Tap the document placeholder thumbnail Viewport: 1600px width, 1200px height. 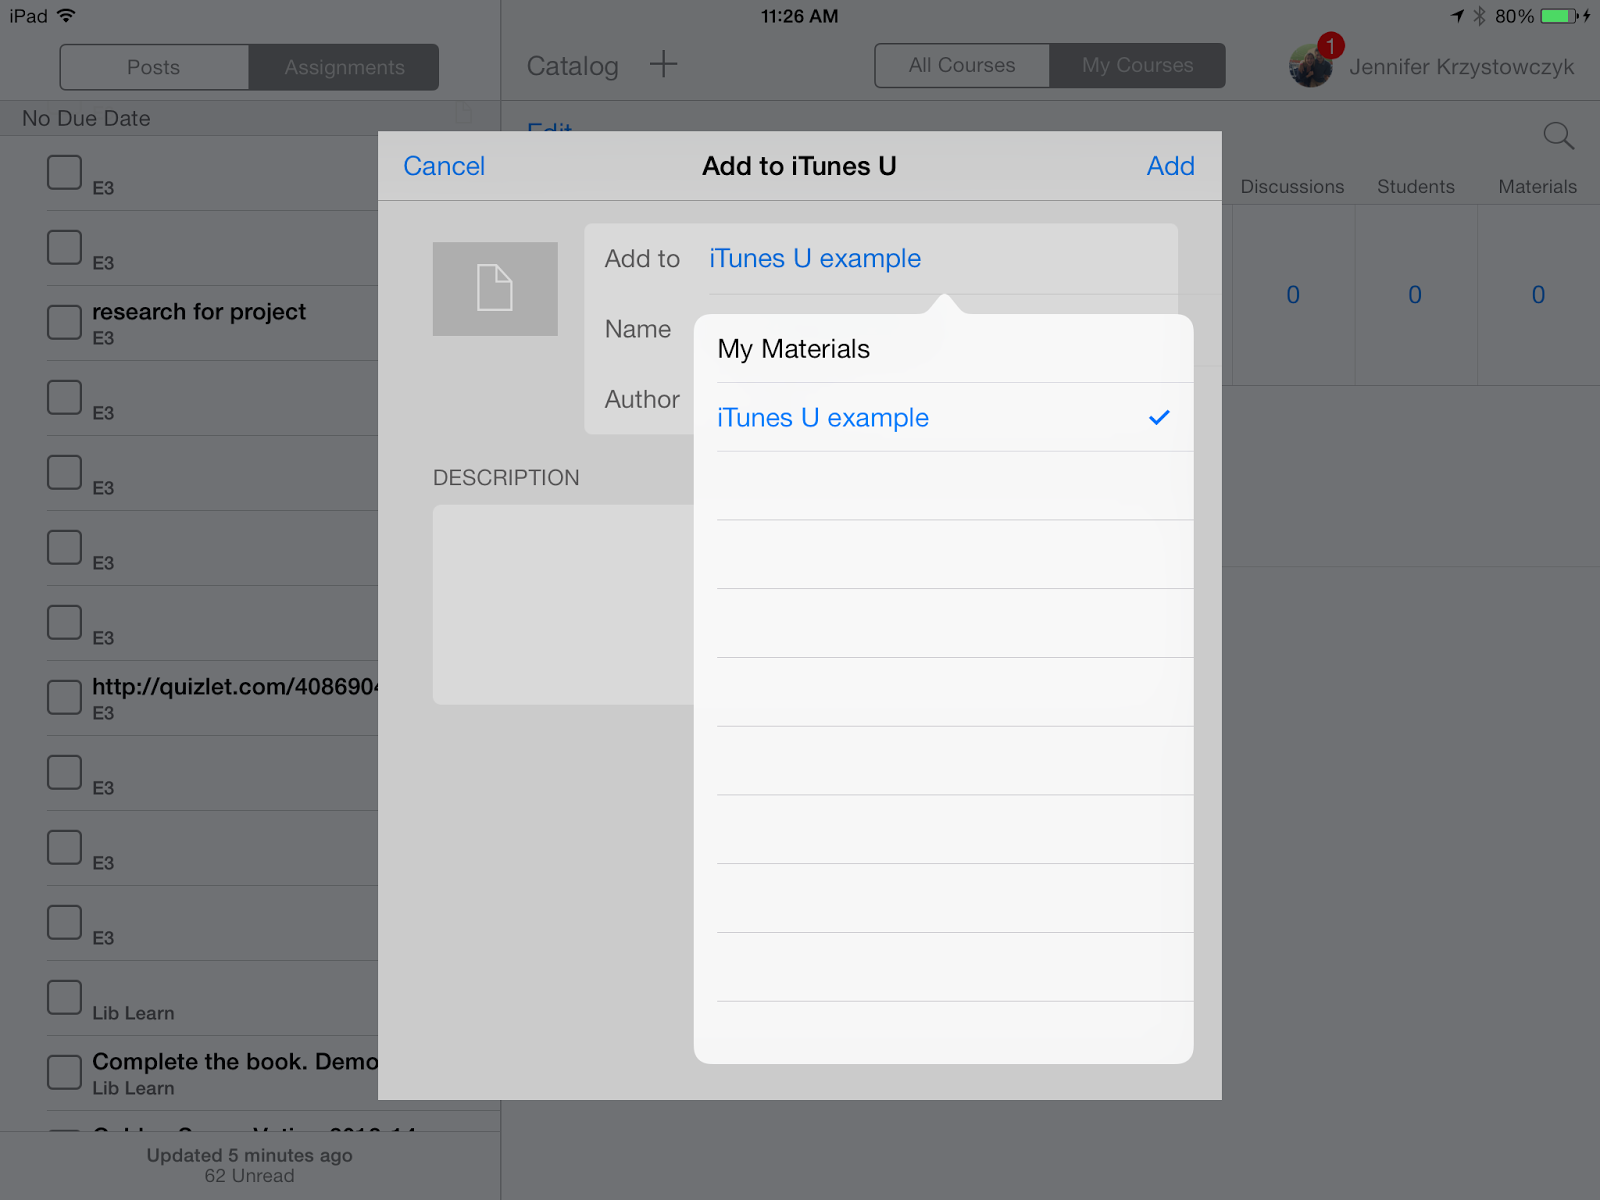point(495,289)
